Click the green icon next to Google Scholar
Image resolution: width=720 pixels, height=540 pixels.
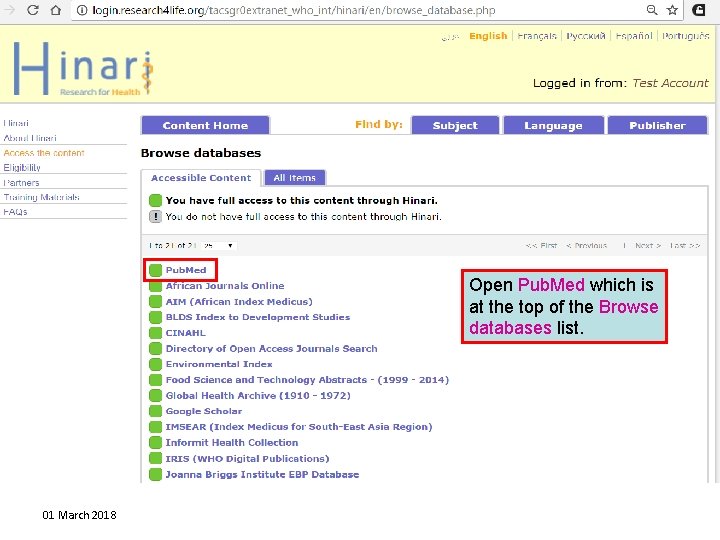tap(156, 411)
